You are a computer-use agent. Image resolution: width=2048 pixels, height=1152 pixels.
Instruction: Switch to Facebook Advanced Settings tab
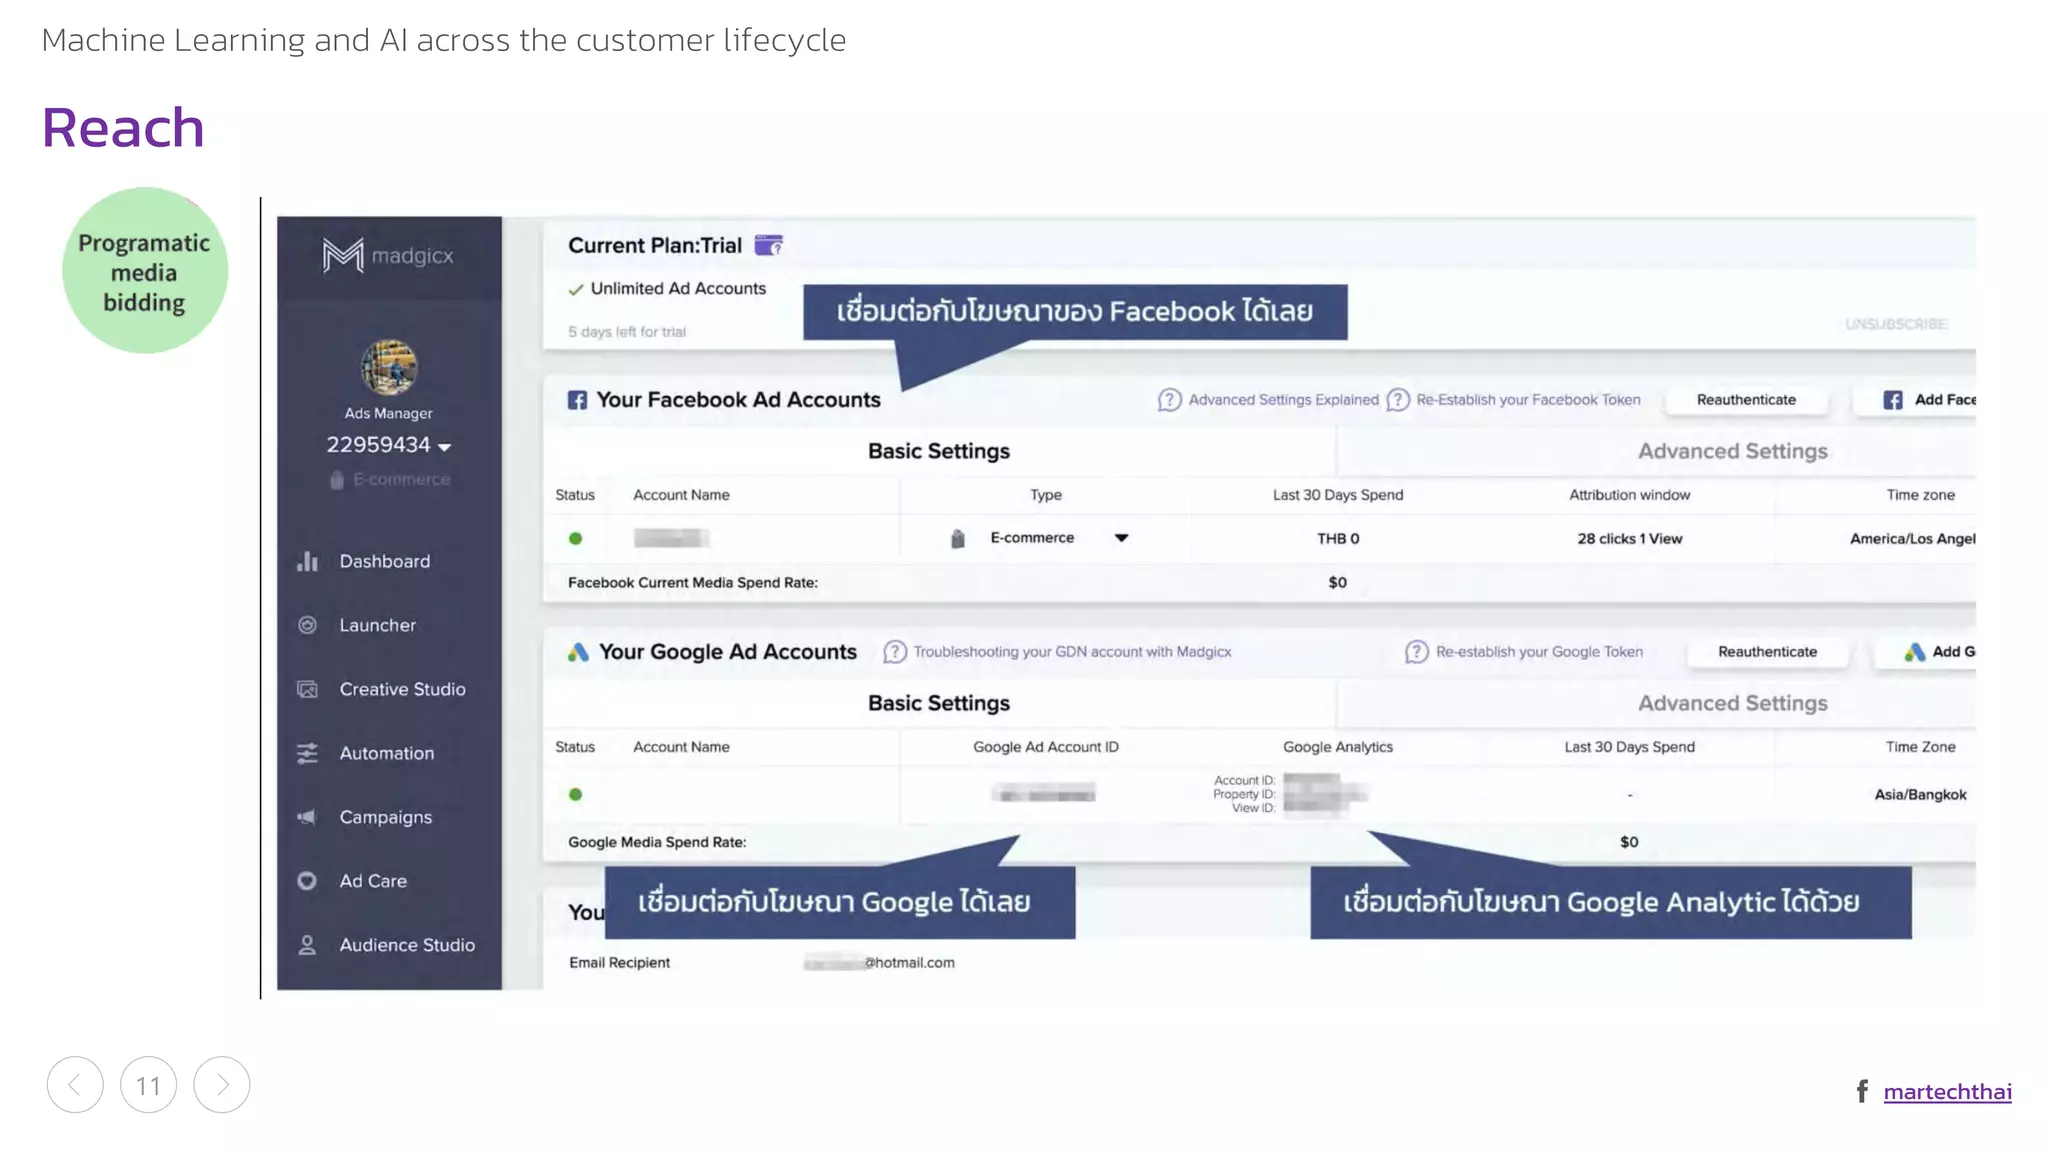pyautogui.click(x=1732, y=451)
